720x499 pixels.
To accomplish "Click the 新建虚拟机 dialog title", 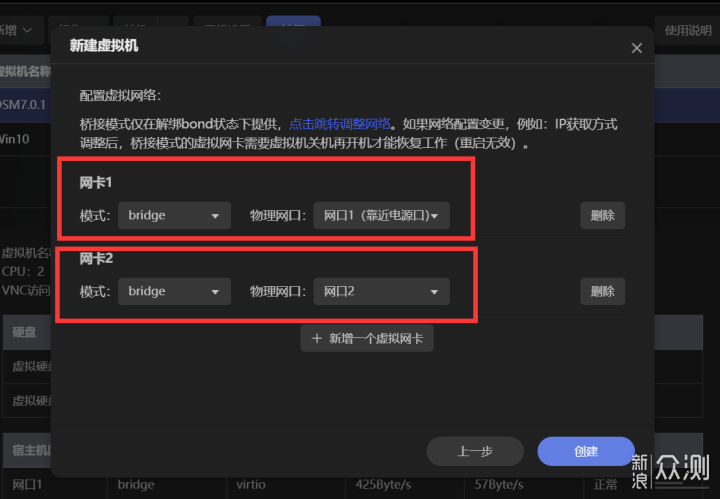I will pos(104,46).
